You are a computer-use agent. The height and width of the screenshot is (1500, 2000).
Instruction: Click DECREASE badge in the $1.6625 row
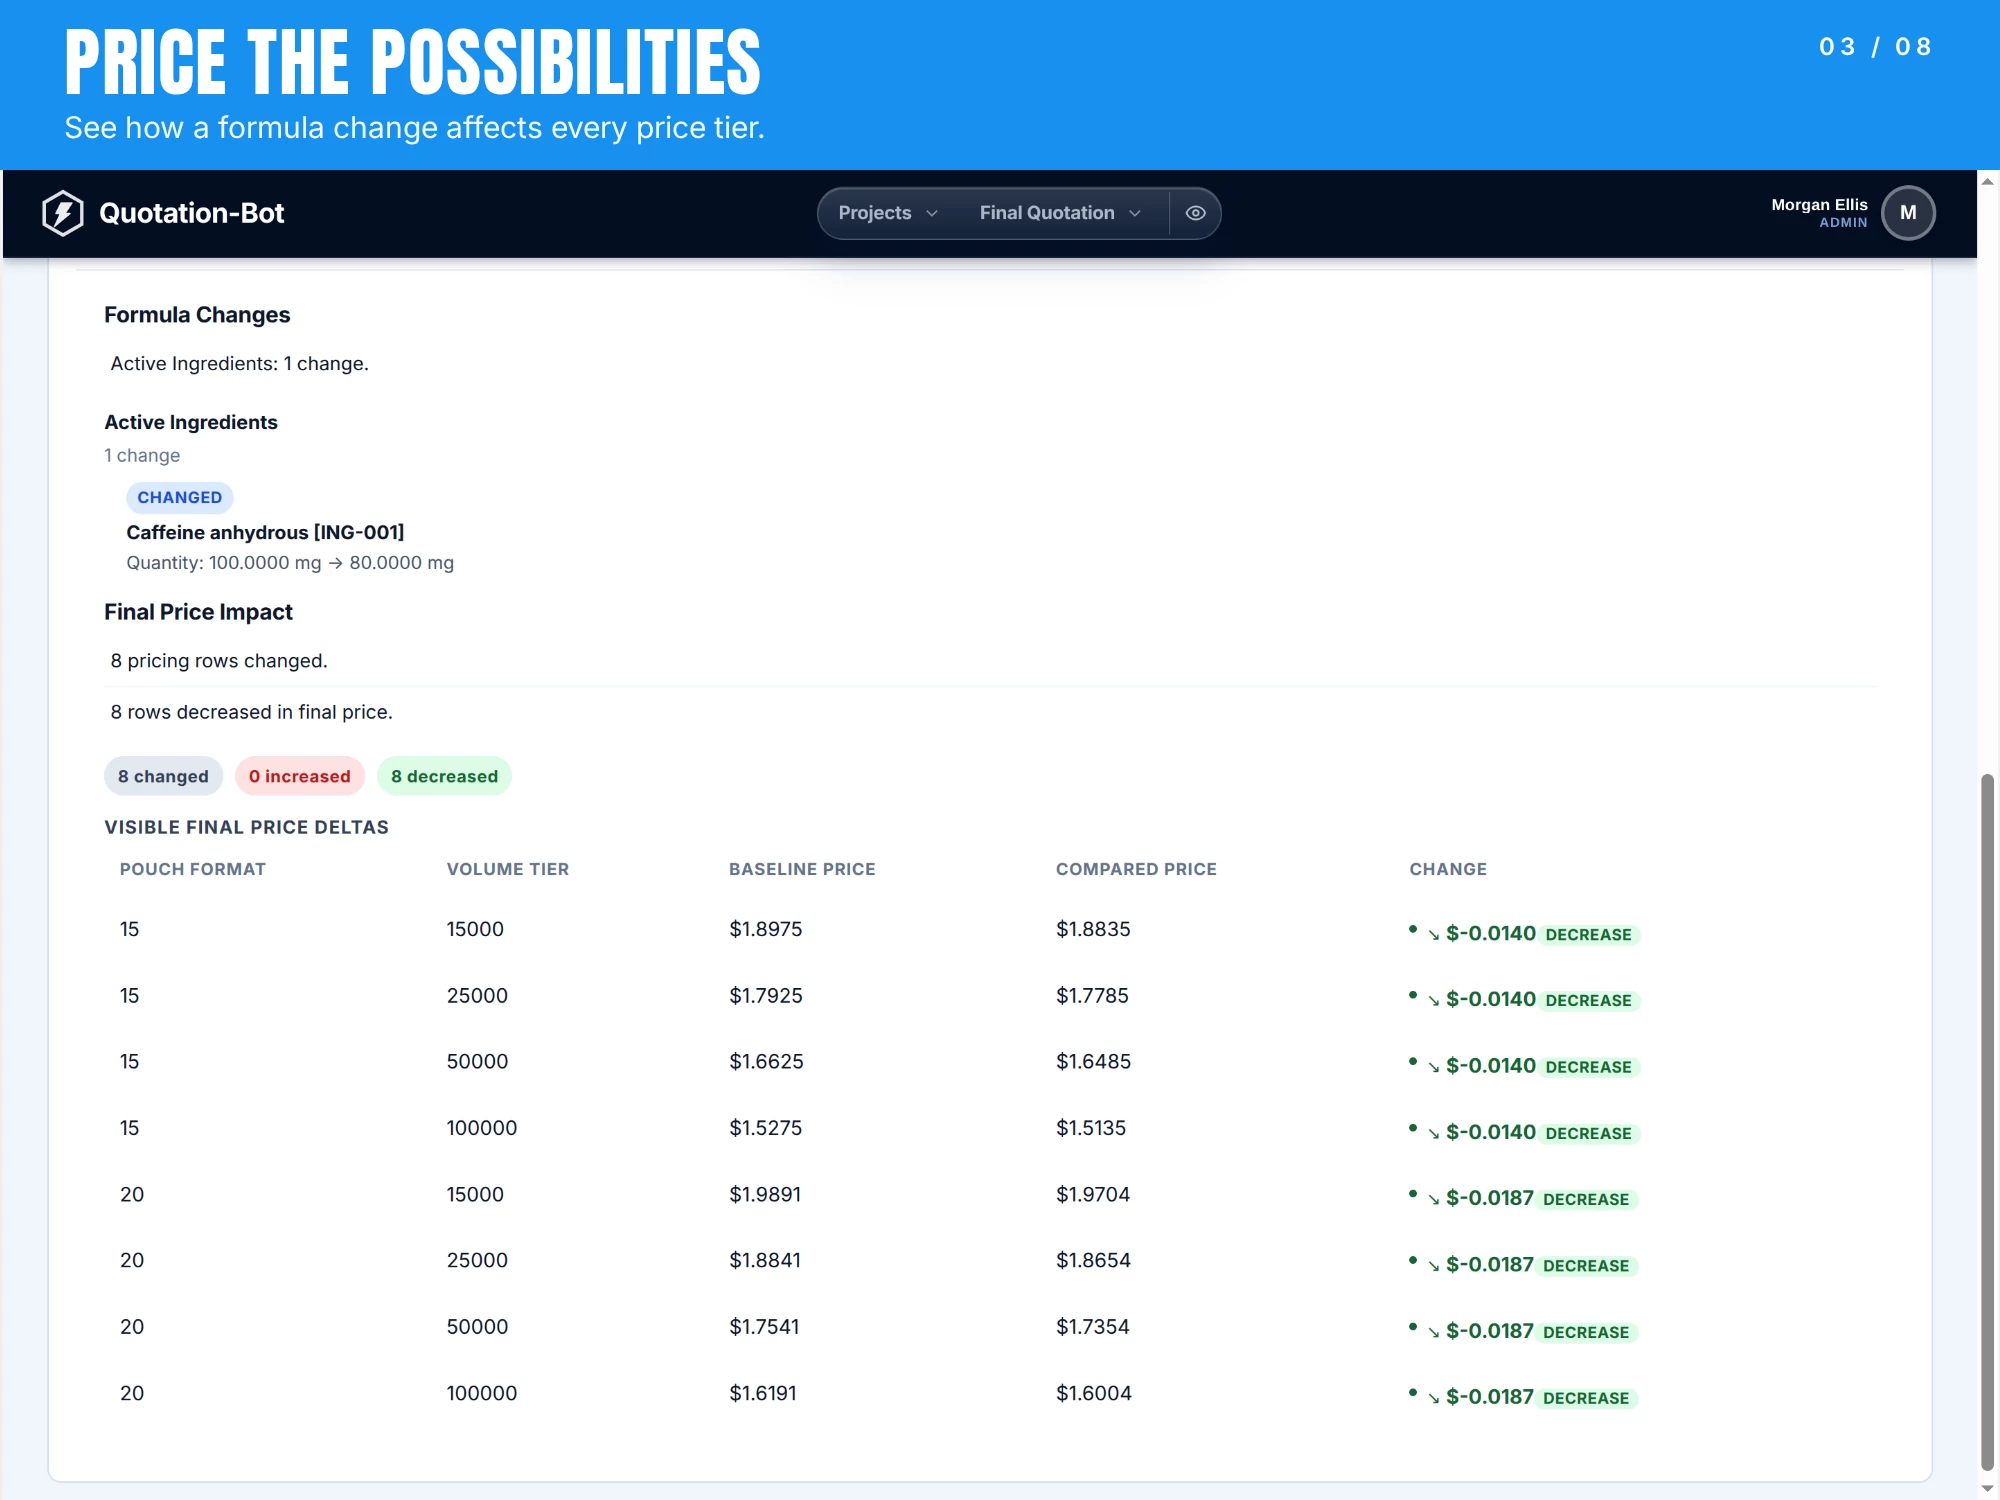(1588, 1068)
